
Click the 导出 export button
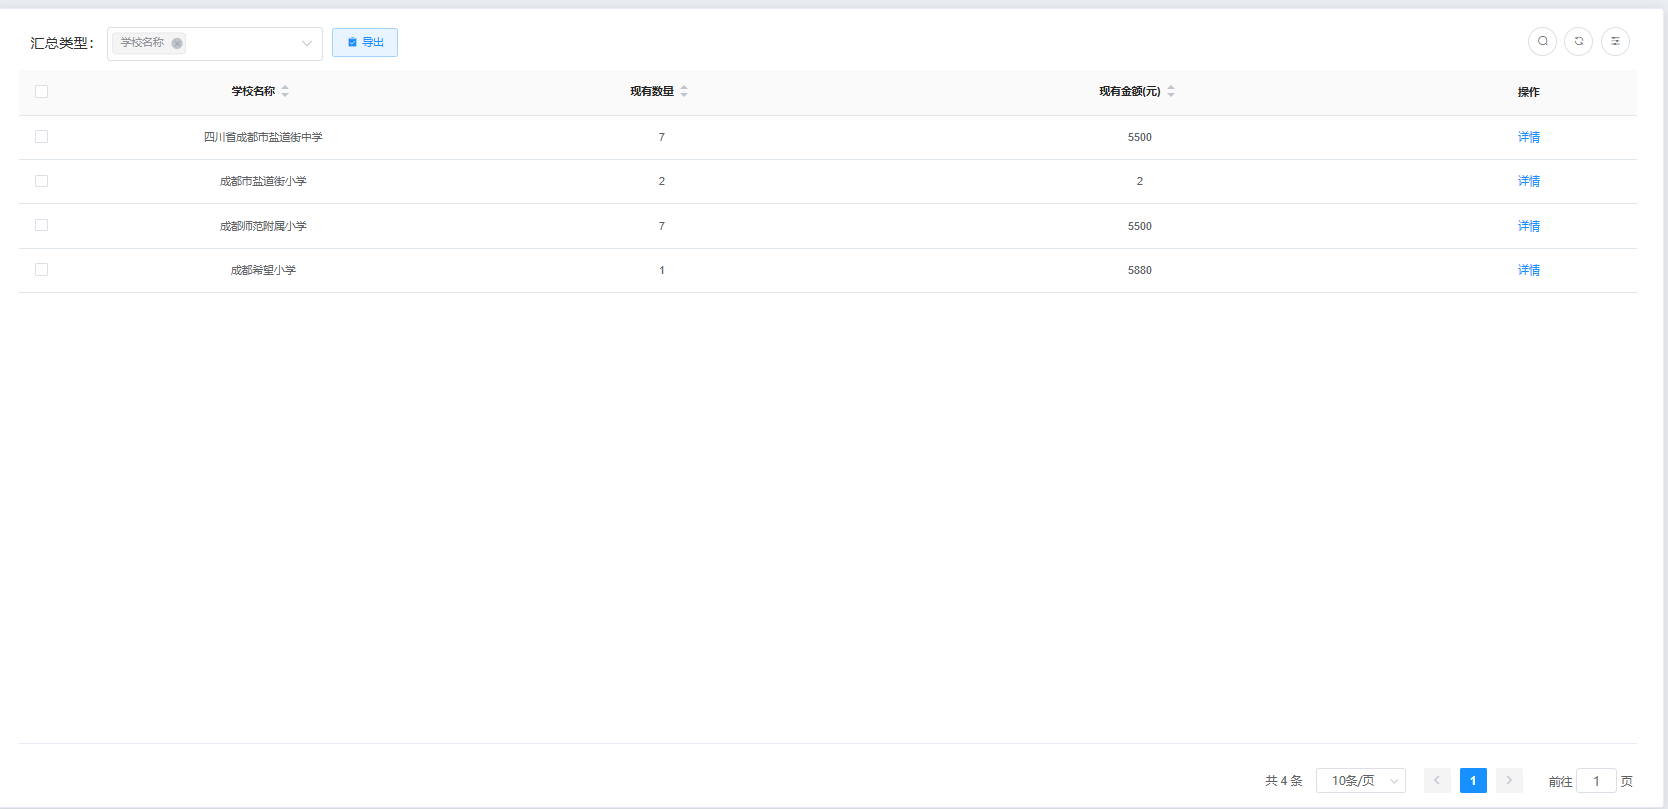pos(365,42)
